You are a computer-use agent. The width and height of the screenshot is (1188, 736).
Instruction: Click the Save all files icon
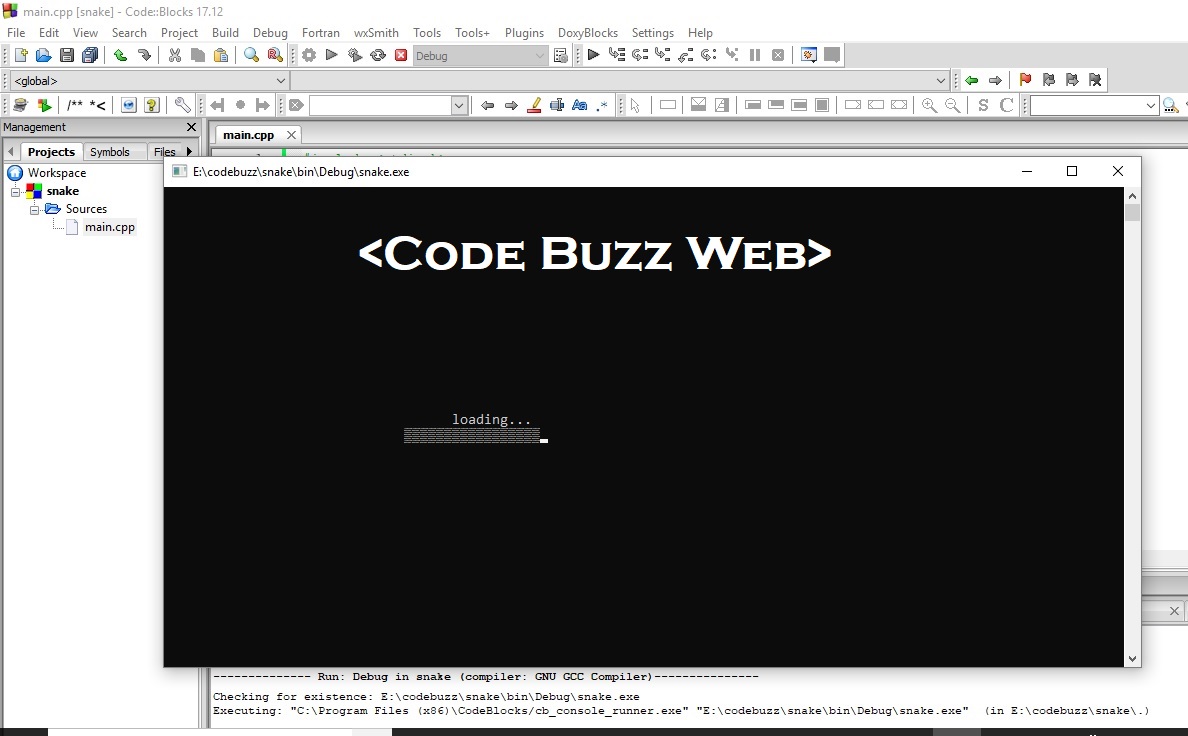pos(90,55)
